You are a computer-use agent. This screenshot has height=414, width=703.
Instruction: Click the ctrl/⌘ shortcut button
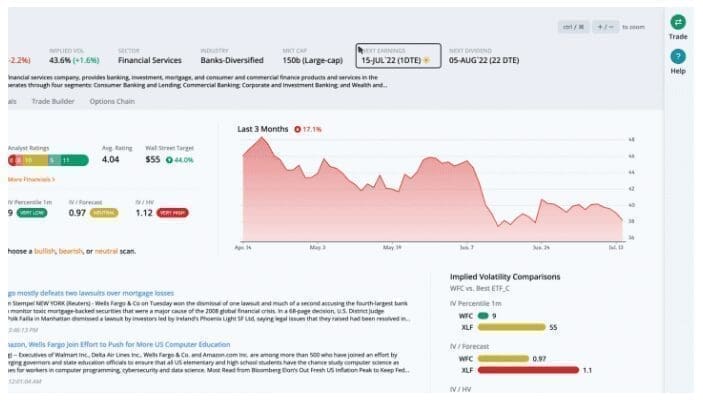pyautogui.click(x=573, y=27)
